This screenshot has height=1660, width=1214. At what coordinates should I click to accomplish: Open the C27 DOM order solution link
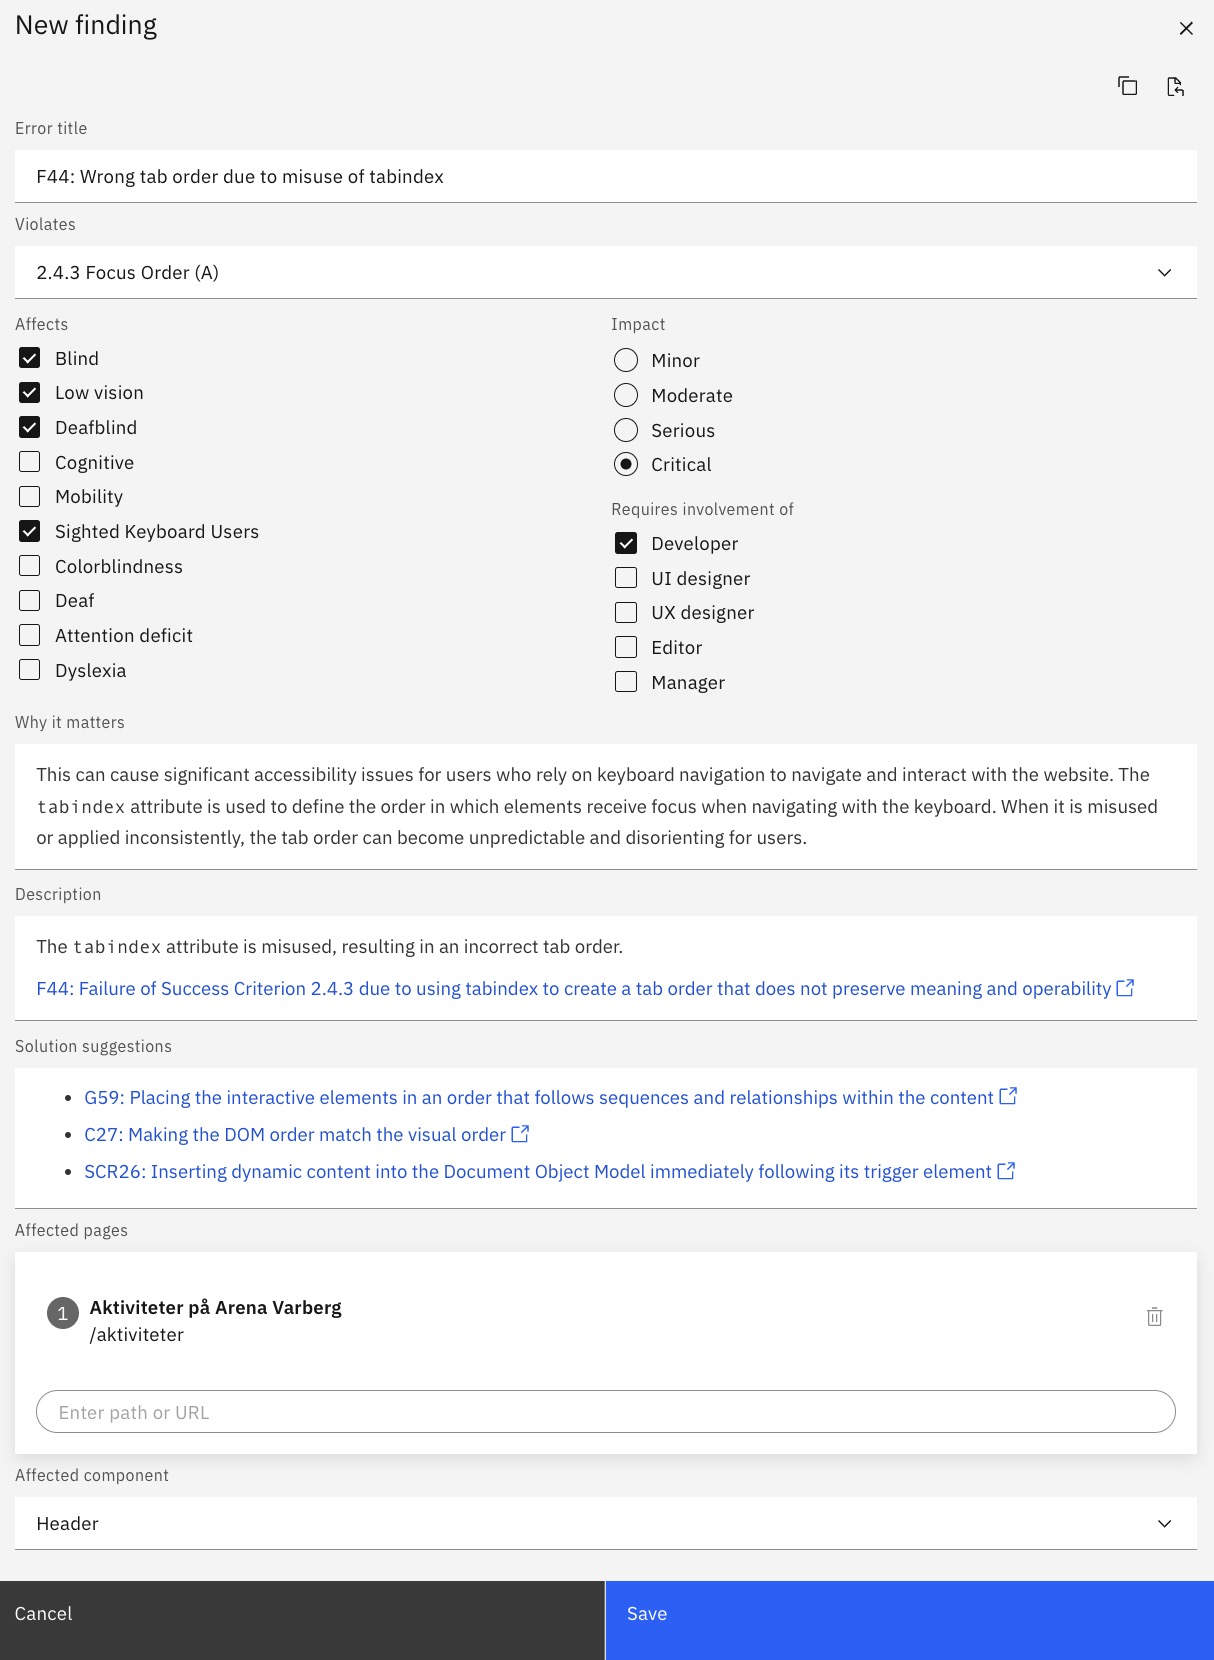(x=293, y=1133)
